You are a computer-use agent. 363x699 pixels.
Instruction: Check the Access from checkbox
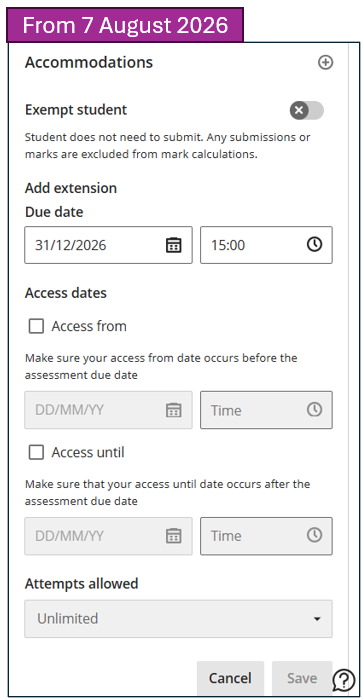[x=36, y=326]
